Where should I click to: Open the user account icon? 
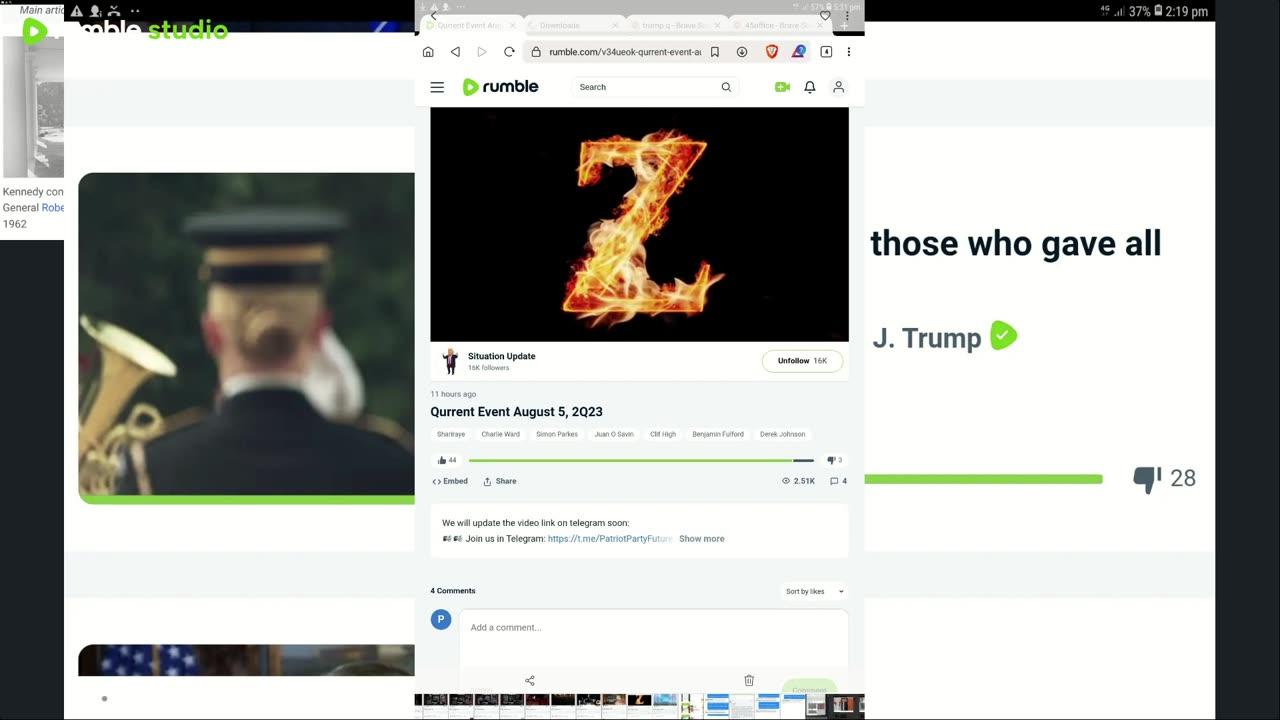(x=839, y=87)
